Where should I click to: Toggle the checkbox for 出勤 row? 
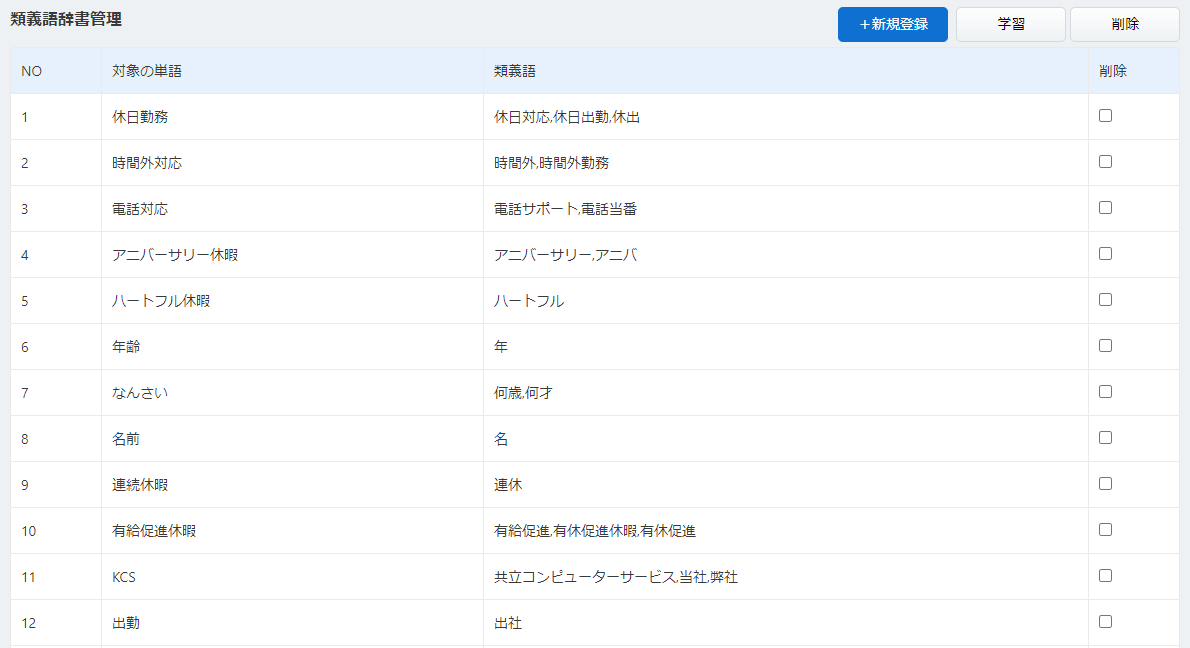click(1105, 622)
